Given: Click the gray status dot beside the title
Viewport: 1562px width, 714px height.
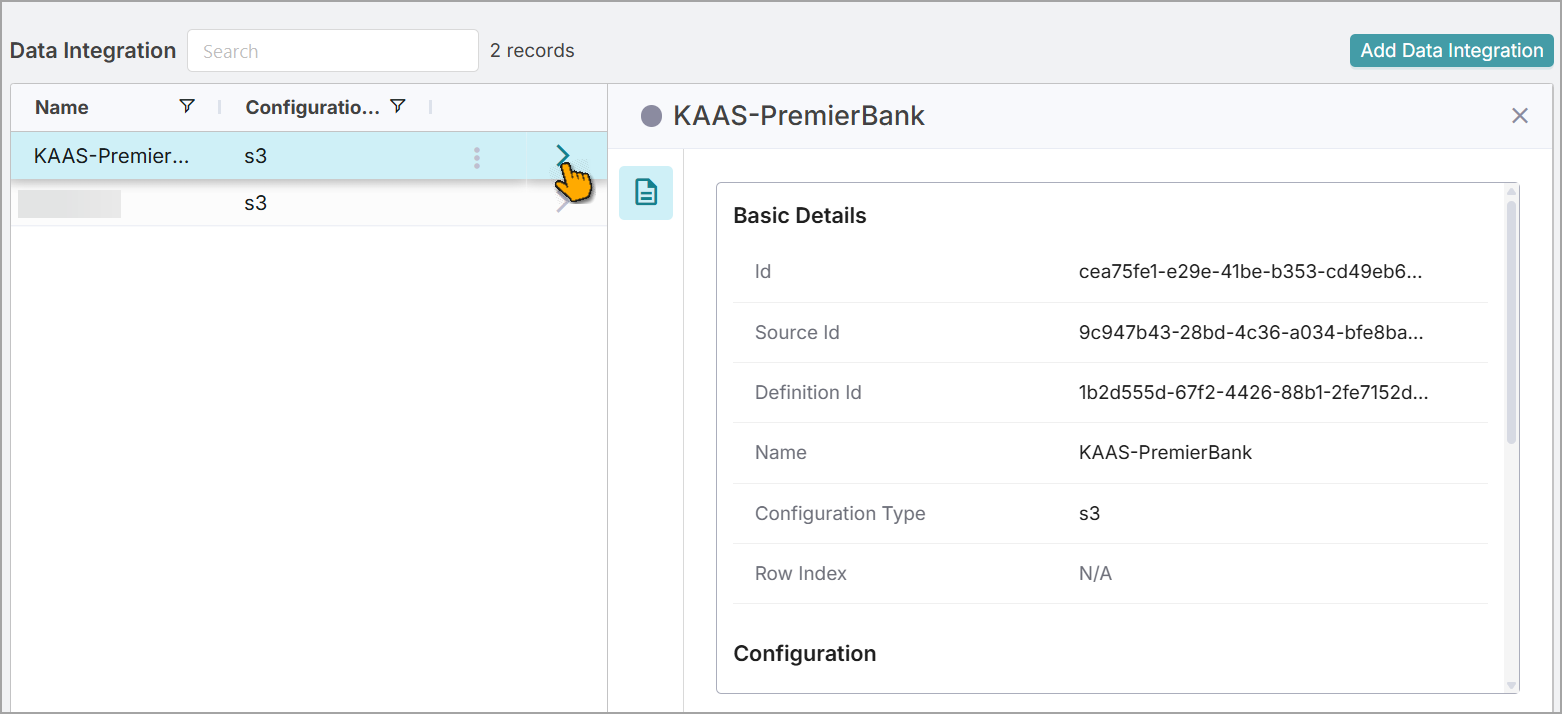Looking at the screenshot, I should [x=651, y=117].
